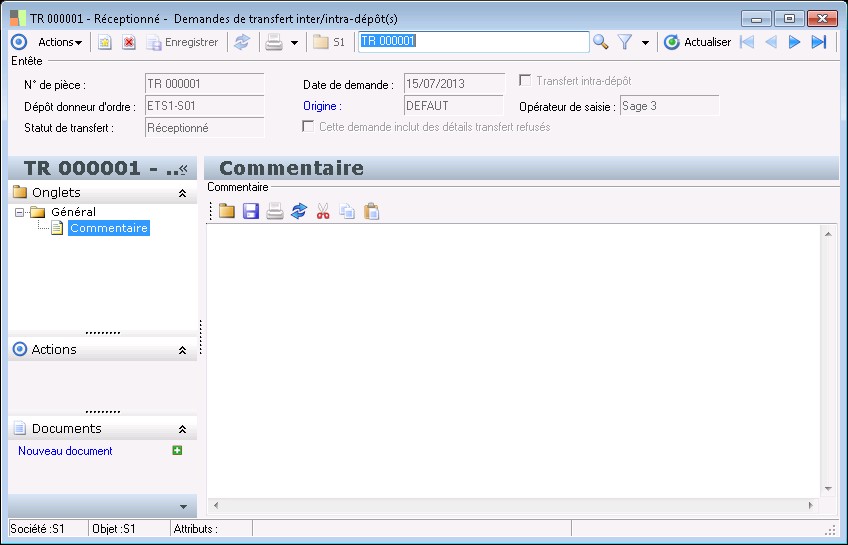This screenshot has width=848, height=545.
Task: Click the delete record red X icon
Action: 129,42
